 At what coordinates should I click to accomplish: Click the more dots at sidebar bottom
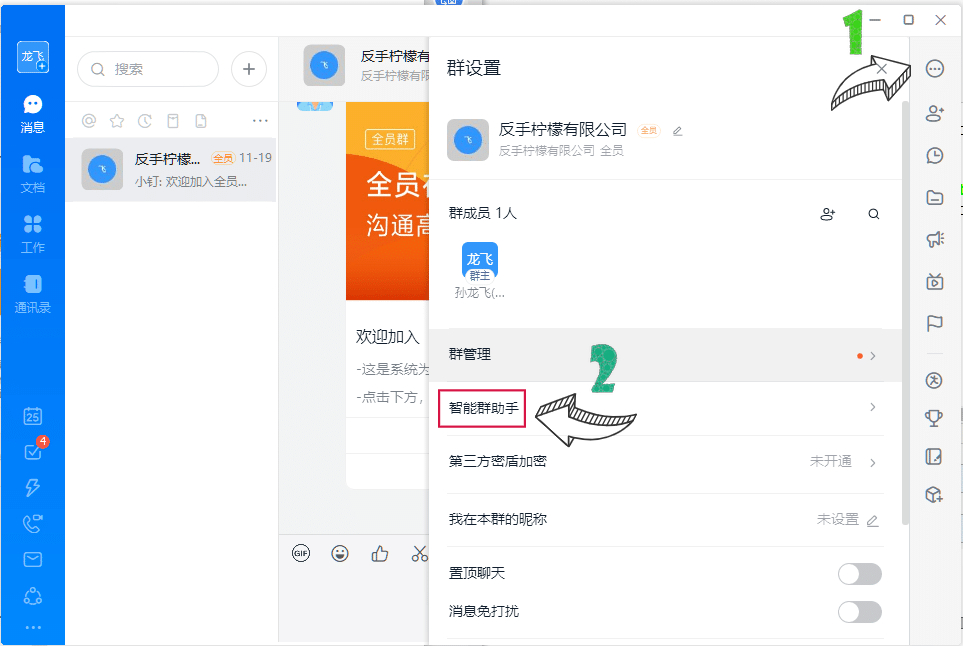tap(33, 628)
